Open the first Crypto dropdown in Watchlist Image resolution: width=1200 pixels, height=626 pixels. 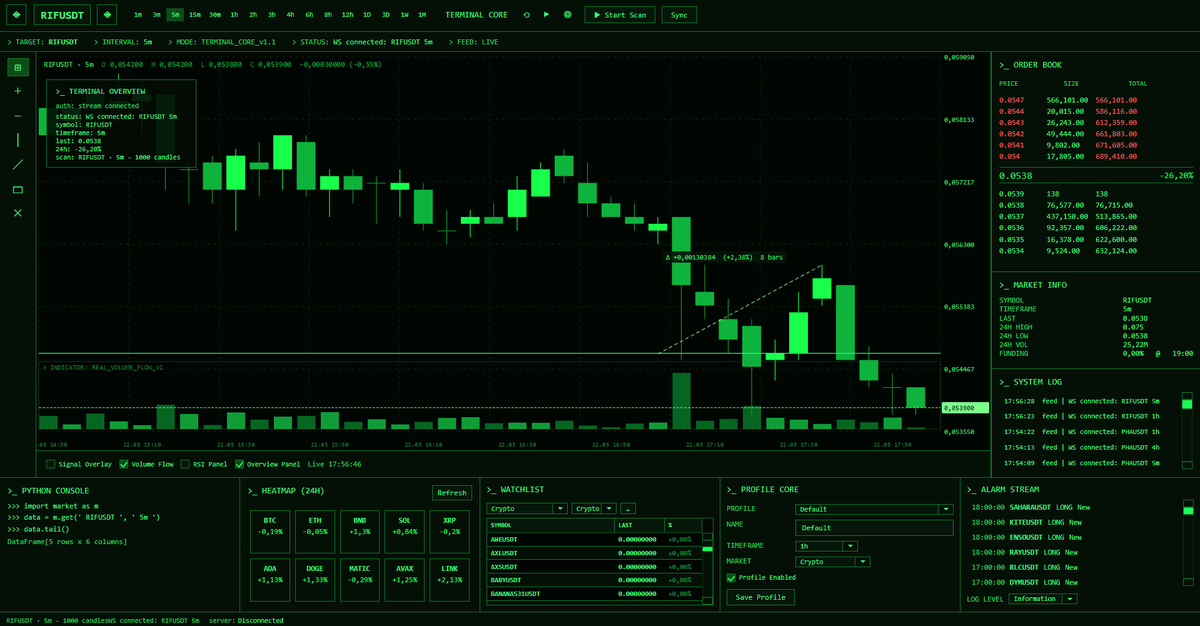click(528, 508)
